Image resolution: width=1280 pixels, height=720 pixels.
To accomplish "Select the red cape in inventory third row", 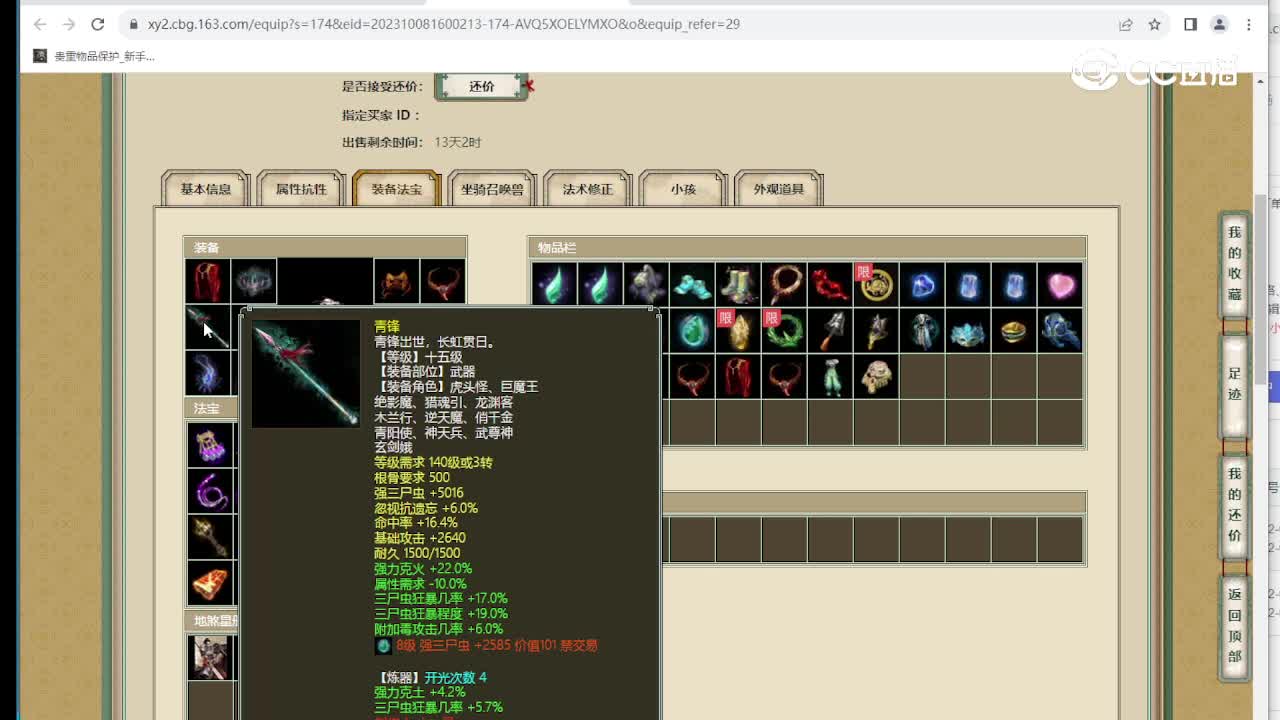I will [x=737, y=376].
